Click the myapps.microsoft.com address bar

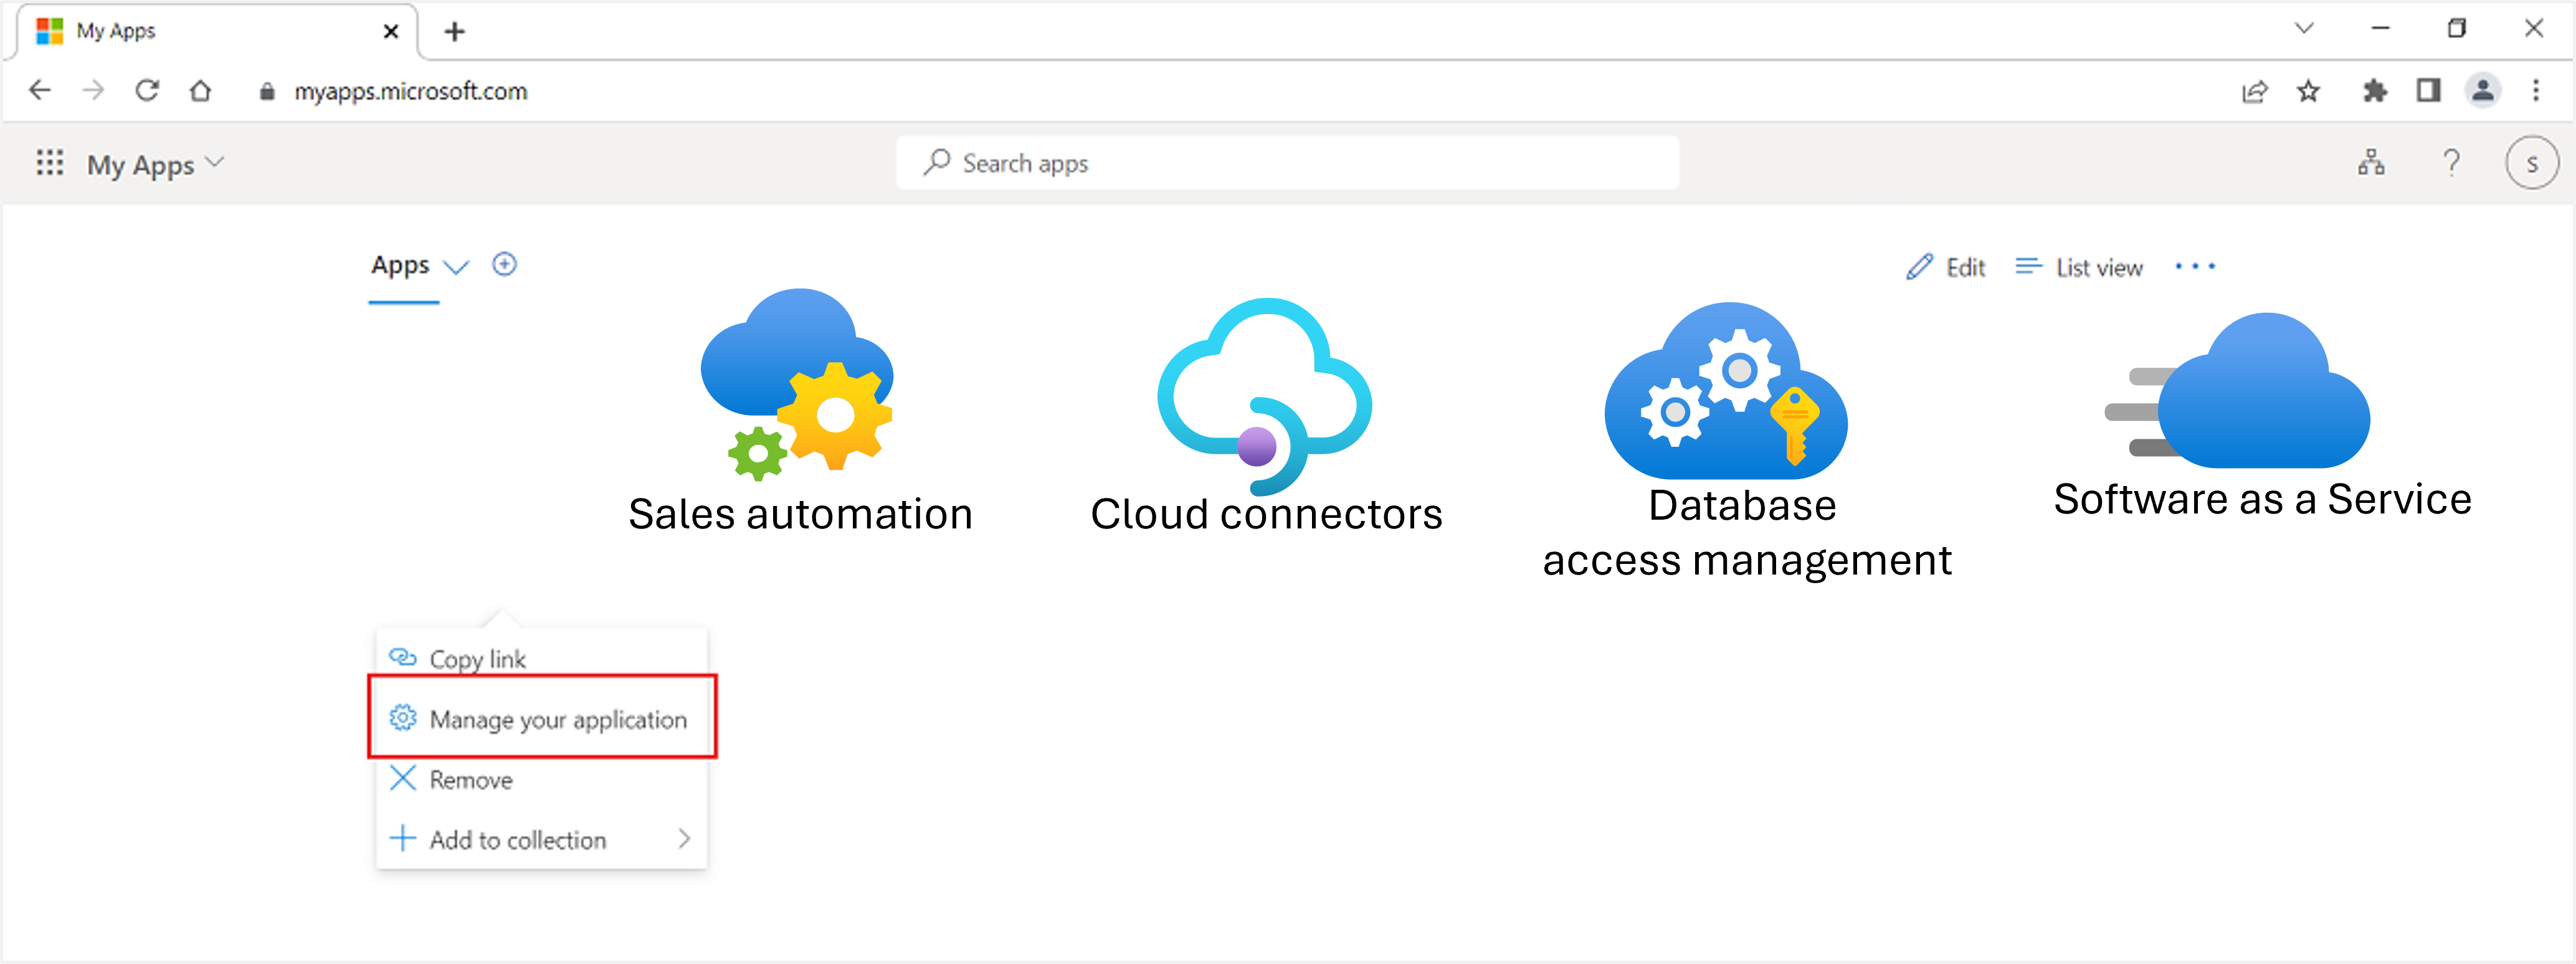click(x=410, y=91)
